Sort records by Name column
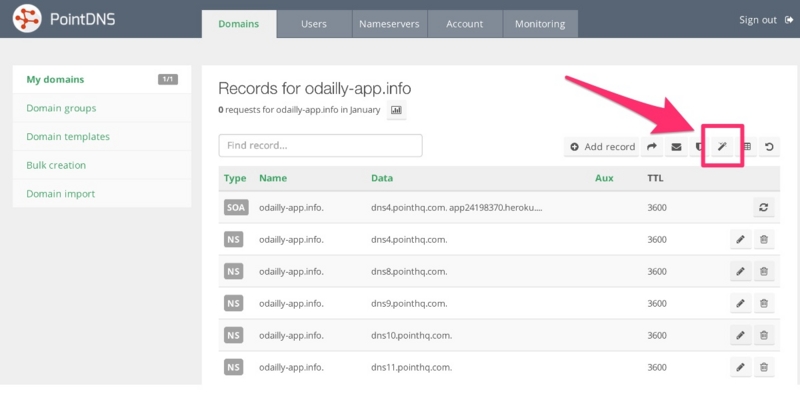 pos(273,178)
